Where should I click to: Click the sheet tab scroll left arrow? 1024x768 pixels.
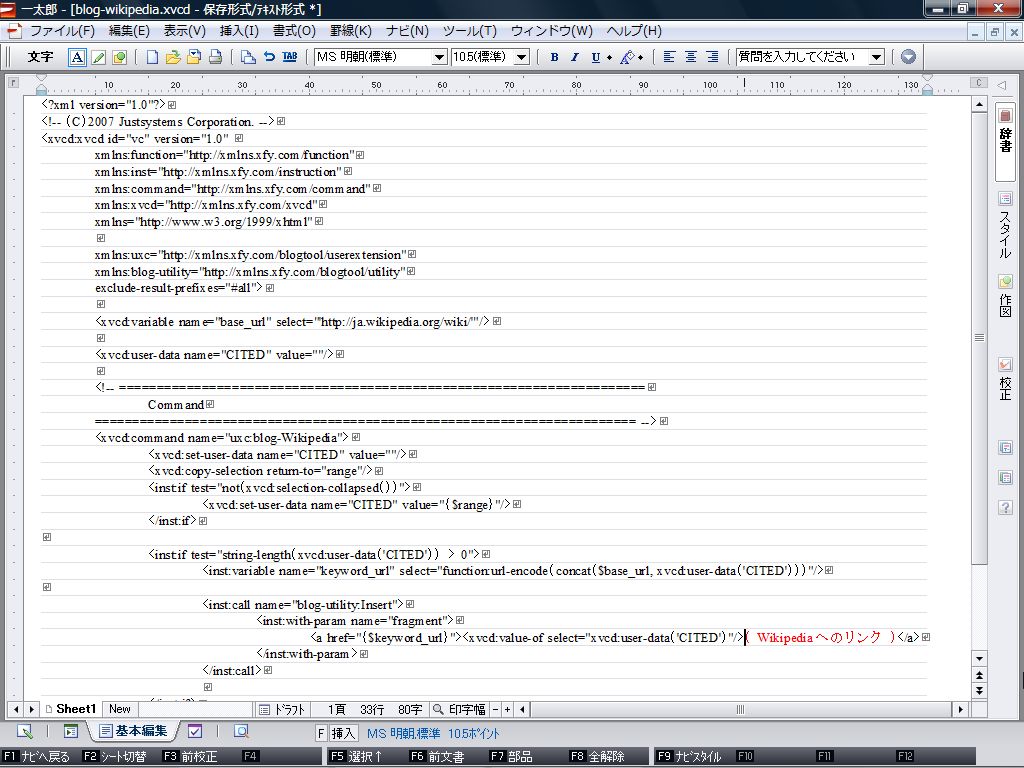16,709
